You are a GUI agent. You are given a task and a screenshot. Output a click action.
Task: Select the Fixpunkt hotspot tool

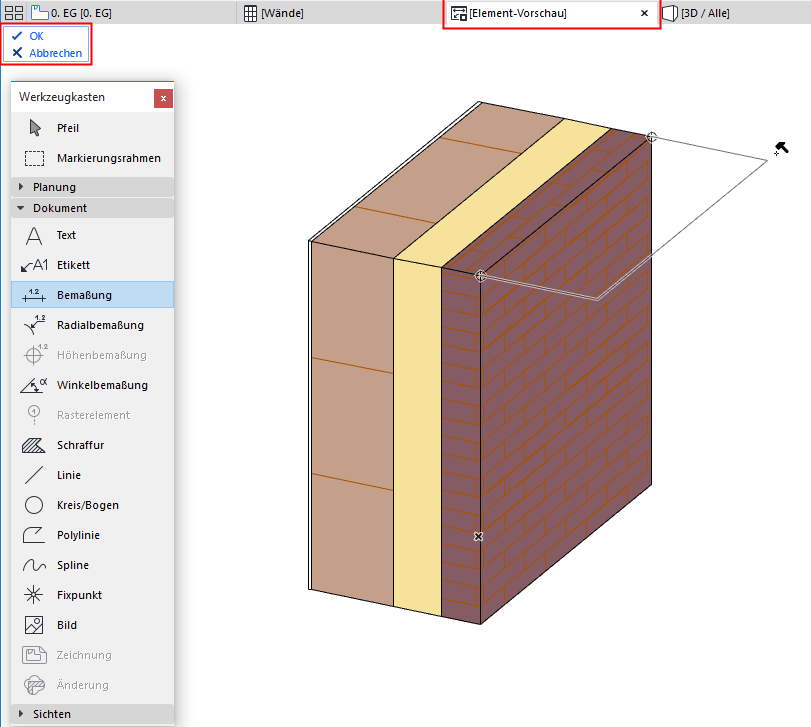tap(92, 595)
